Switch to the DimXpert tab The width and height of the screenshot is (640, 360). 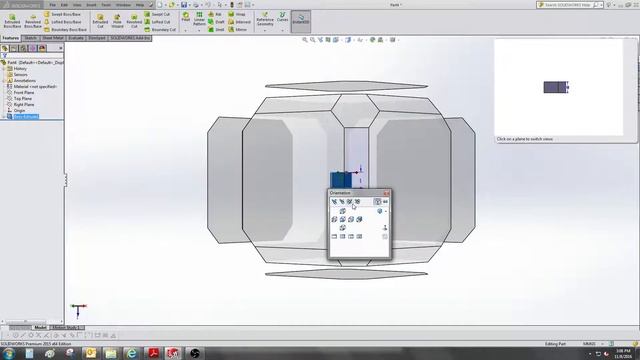click(x=97, y=38)
